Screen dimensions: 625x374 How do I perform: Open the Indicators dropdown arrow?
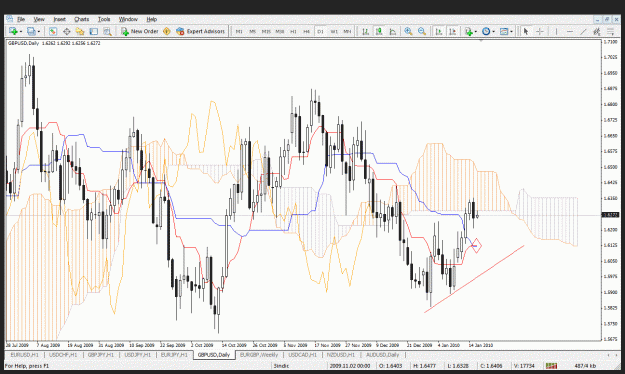click(476, 31)
